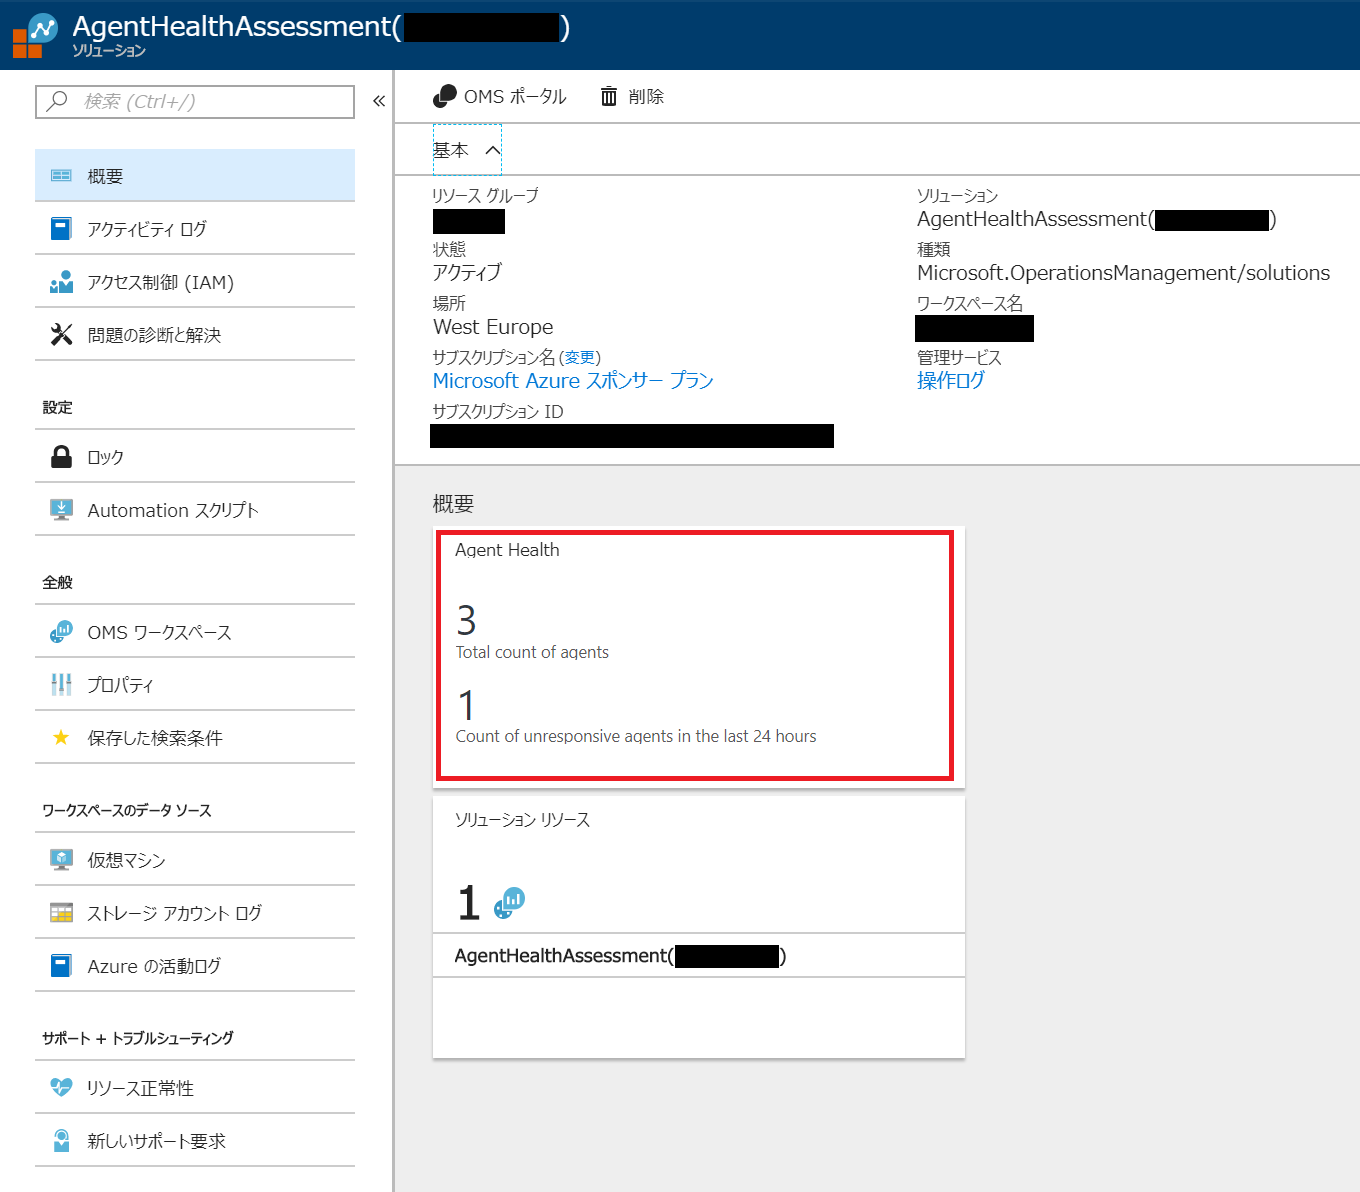Click the search 検索 (Ctrl+/) input field
1360x1192 pixels.
click(x=195, y=101)
